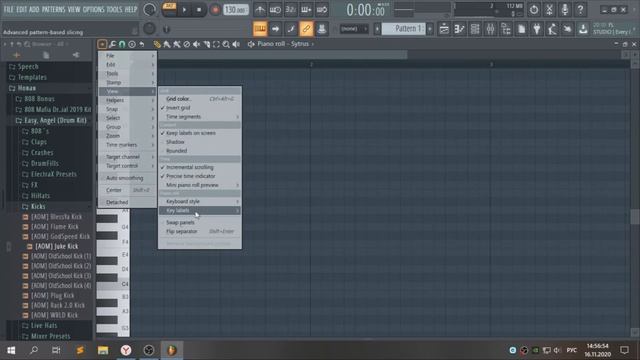
Task: Open the plugin picker plug icon
Action: 537,29
